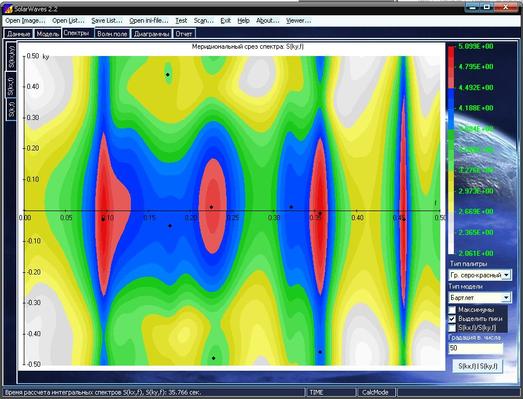Viewport: 523px width, 399px height.
Task: Open the Тип палитры dropdown
Action: (x=480, y=275)
